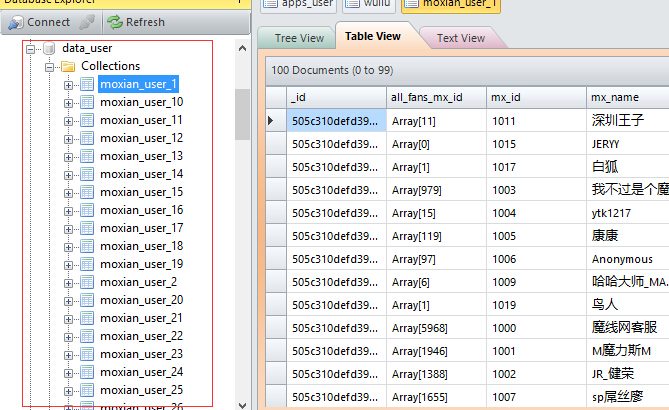The image size is (669, 410).
Task: Expand the moxian_user_11 collection
Action: tap(68, 121)
